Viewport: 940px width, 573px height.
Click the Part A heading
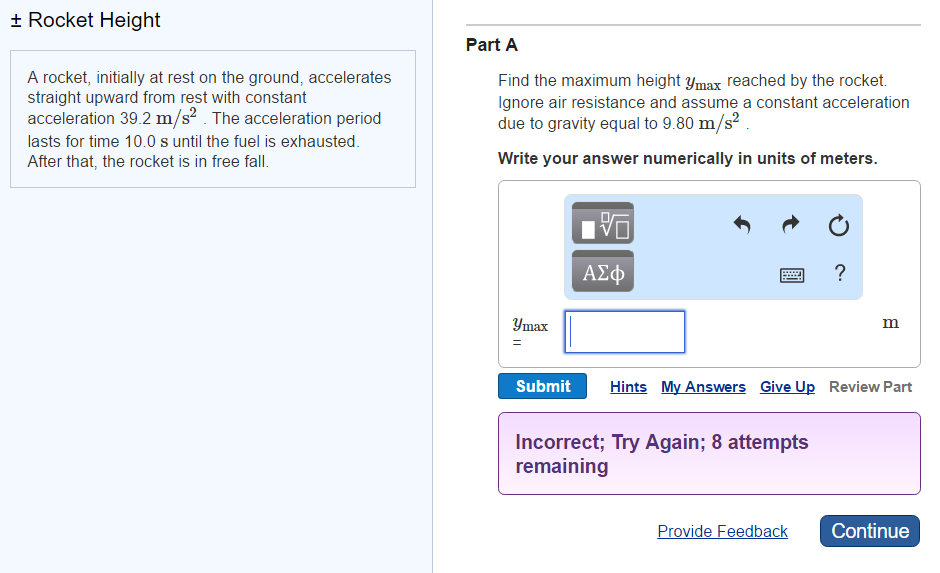coord(492,45)
